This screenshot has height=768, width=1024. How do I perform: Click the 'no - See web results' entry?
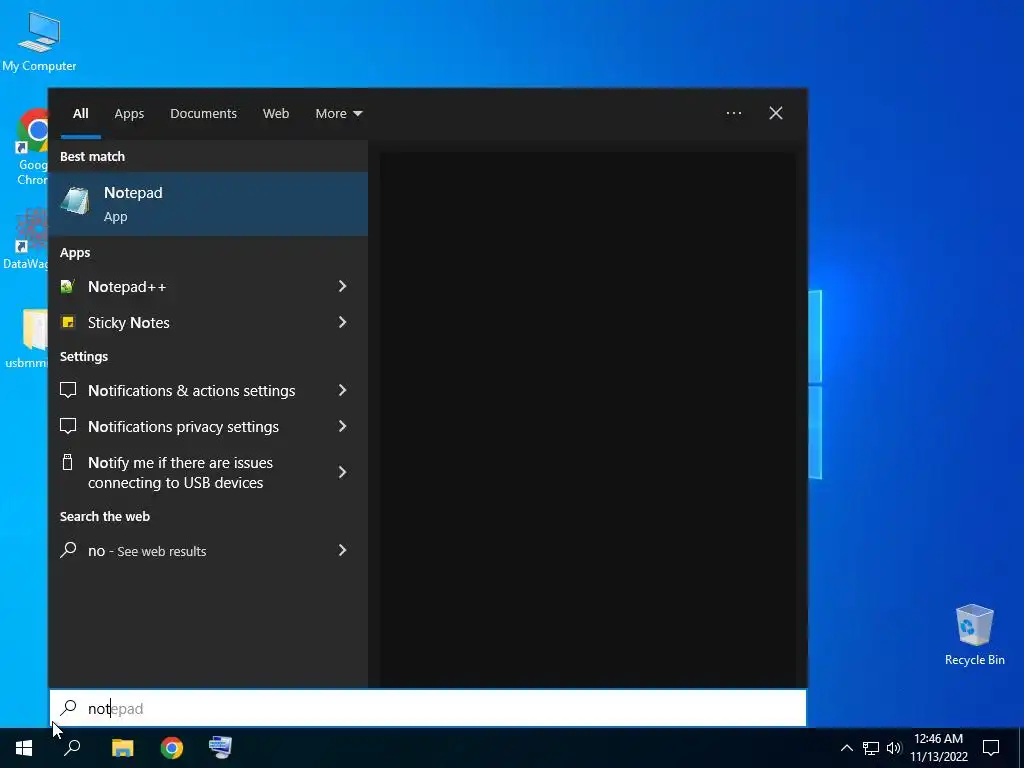pos(189,551)
